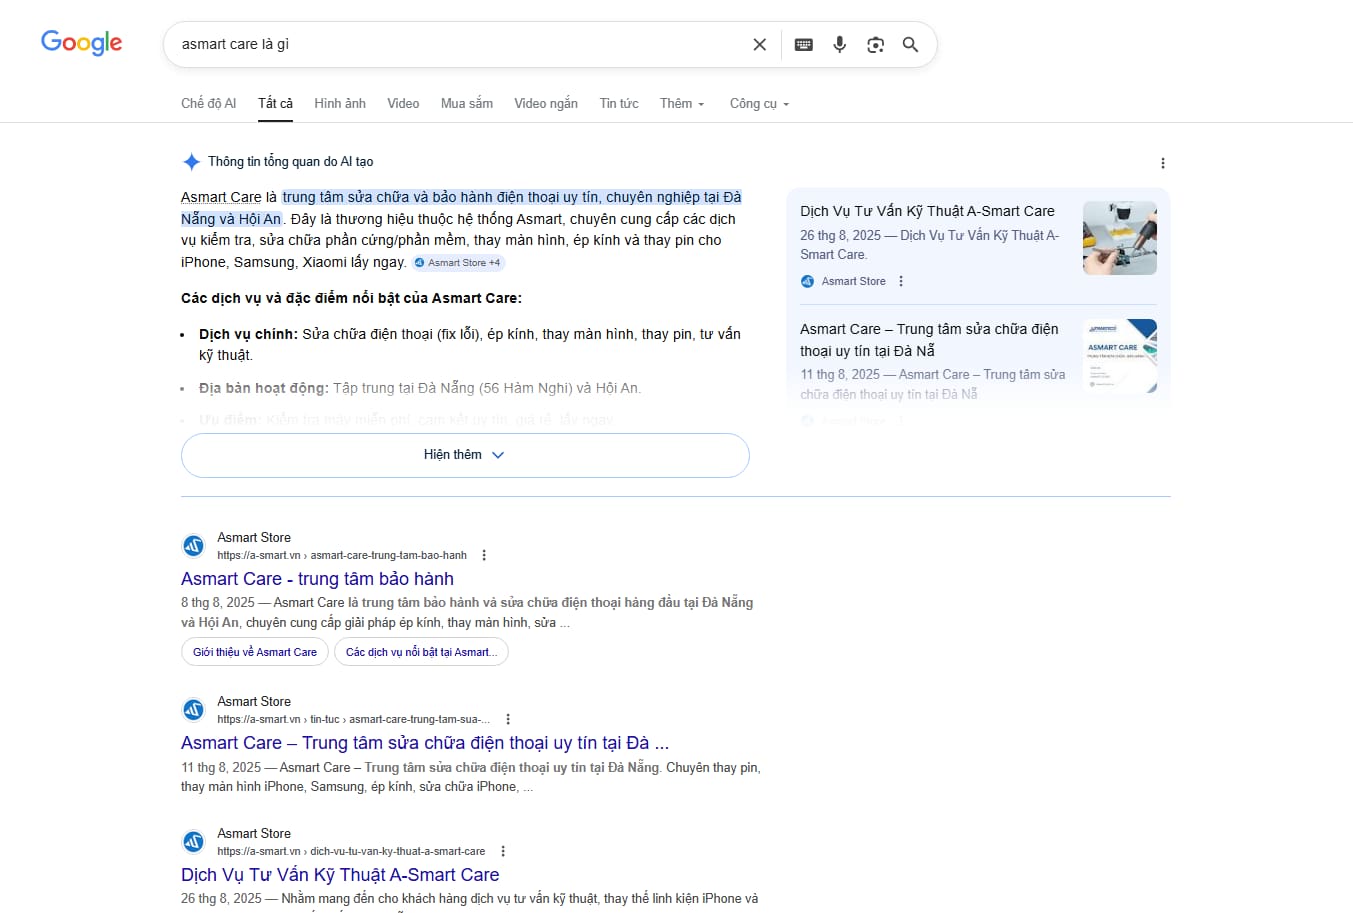
Task: Click inside the search text field
Action: pyautogui.click(x=450, y=45)
